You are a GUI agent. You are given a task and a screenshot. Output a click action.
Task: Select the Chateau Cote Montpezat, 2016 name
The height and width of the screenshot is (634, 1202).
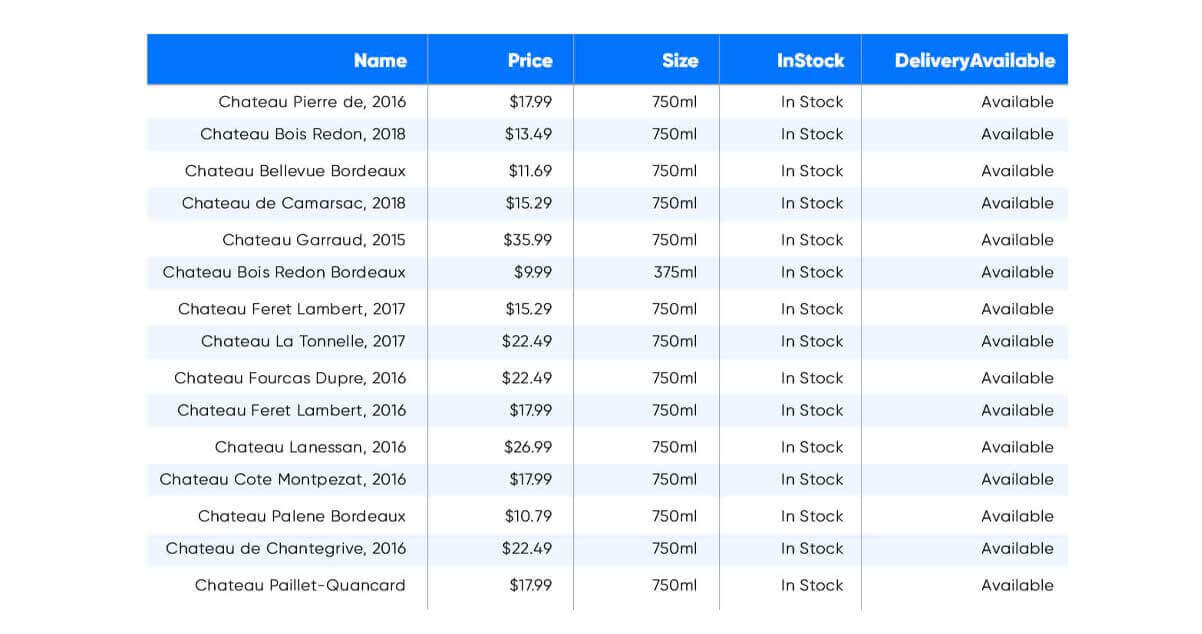coord(283,479)
